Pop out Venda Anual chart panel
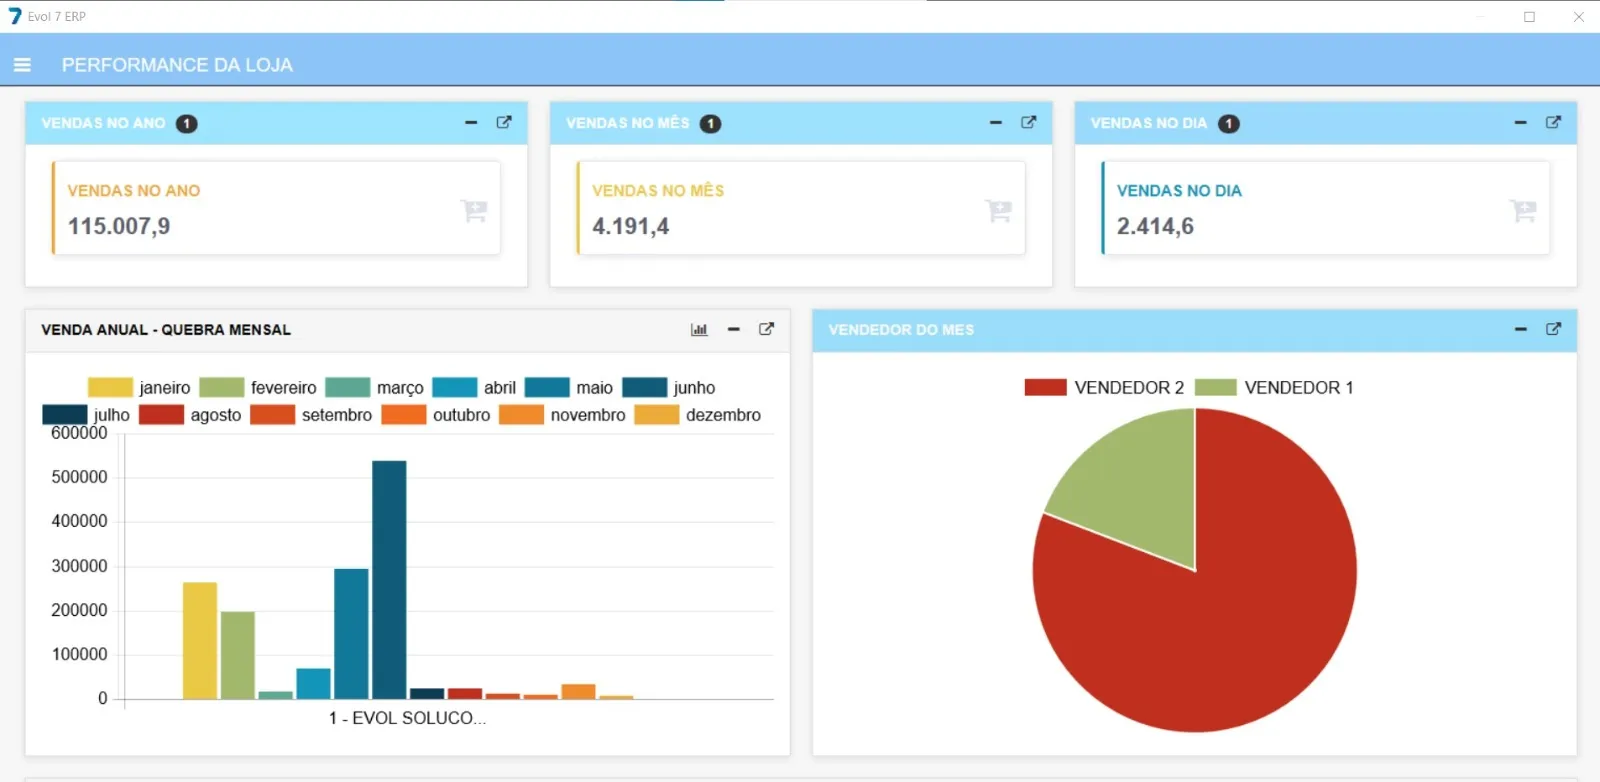1600x782 pixels. pos(766,329)
